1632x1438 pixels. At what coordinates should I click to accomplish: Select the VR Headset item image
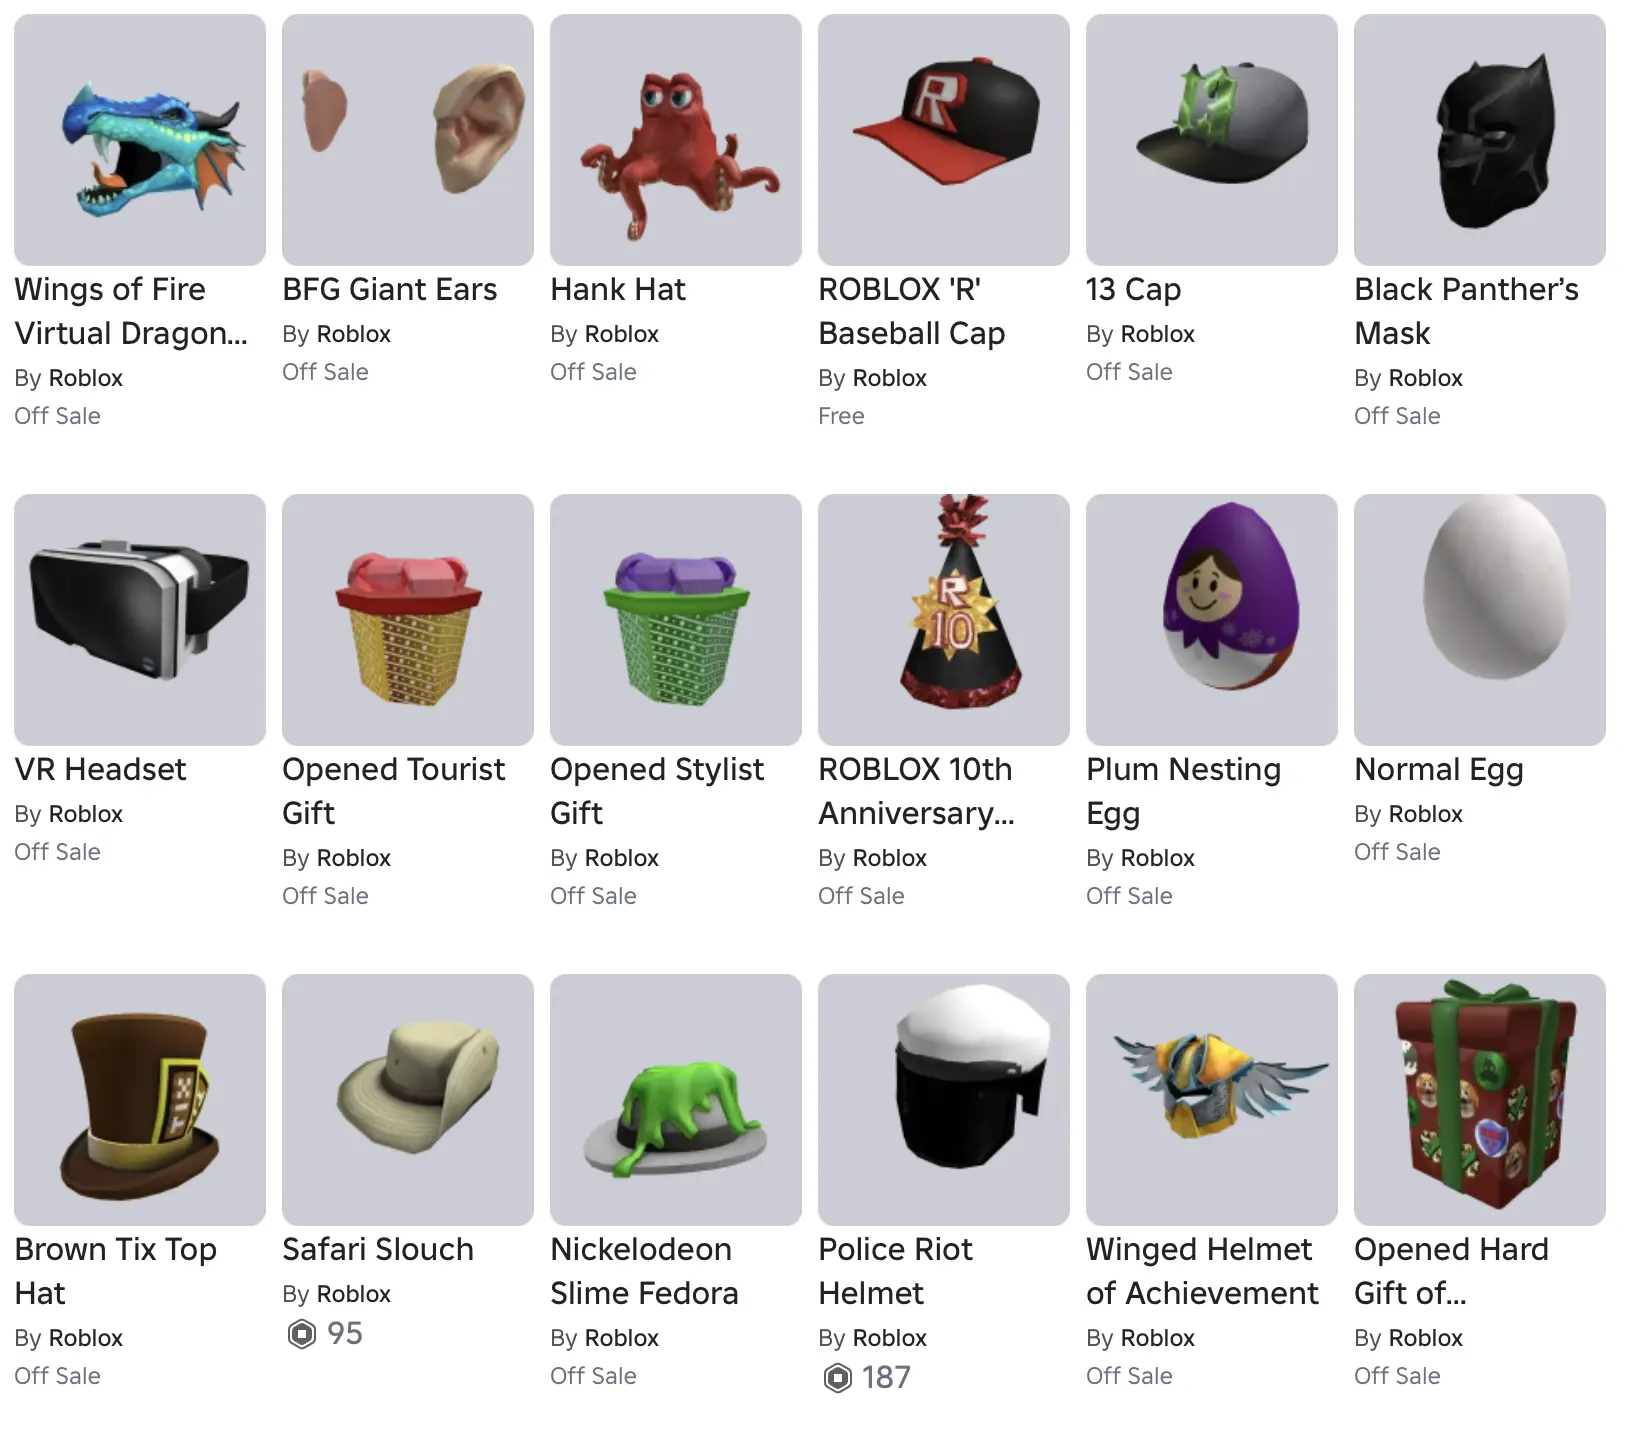tap(140, 620)
